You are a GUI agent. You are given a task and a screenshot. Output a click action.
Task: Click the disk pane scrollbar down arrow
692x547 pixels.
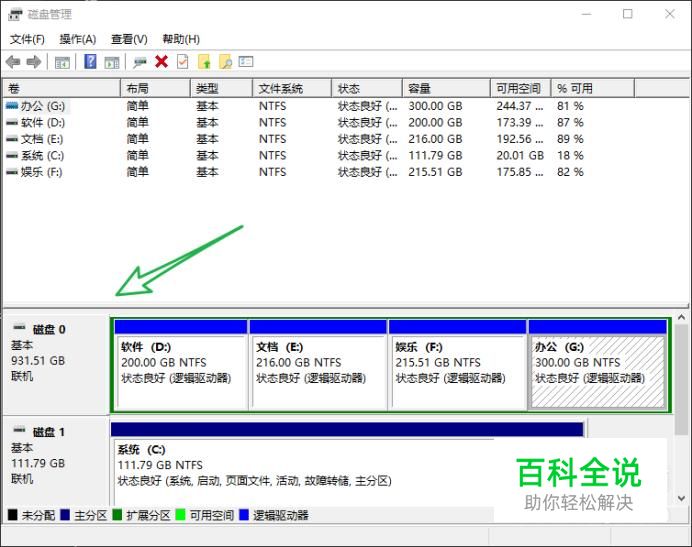(x=681, y=498)
